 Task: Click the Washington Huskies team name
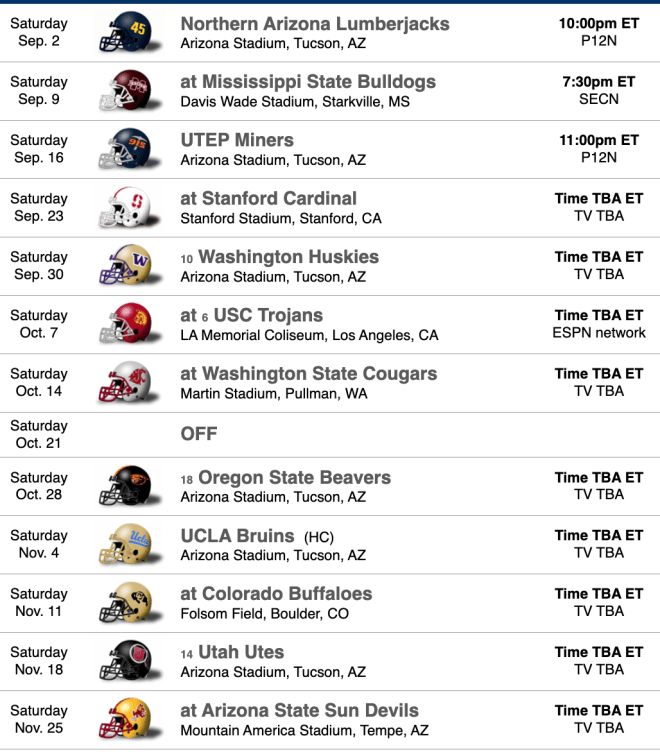288,257
